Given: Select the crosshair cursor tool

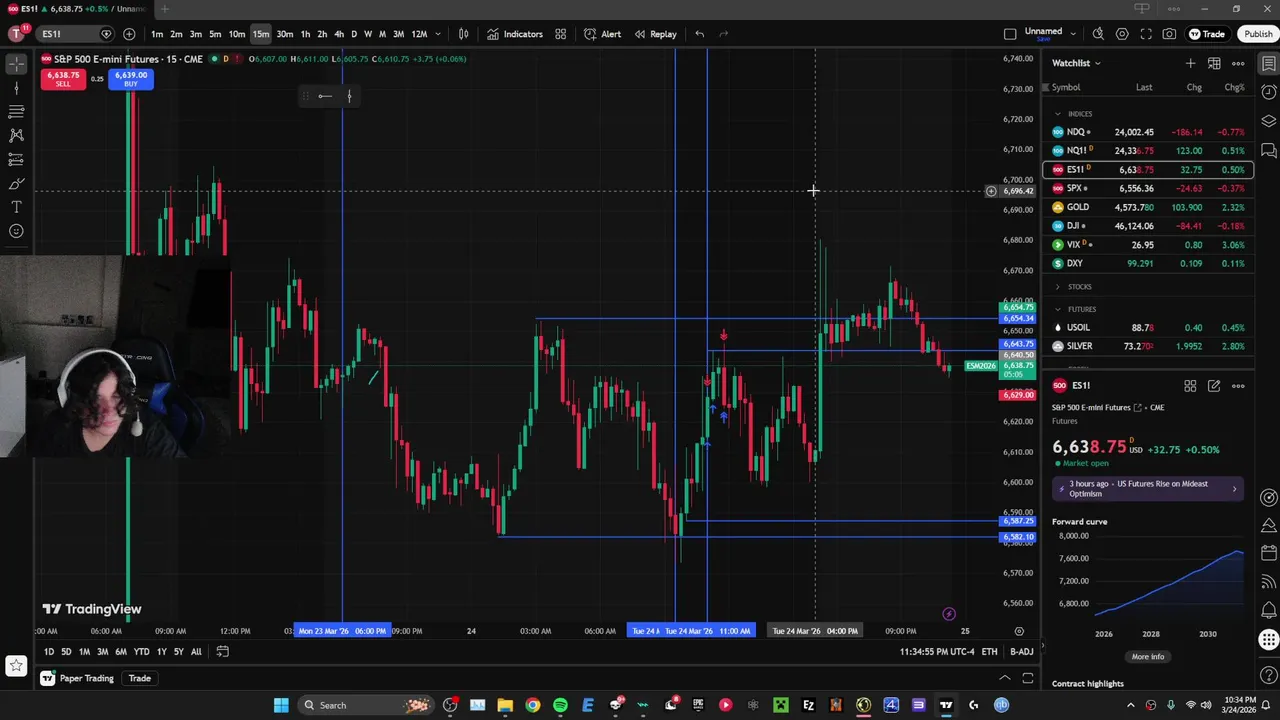Looking at the screenshot, I should click(16, 64).
